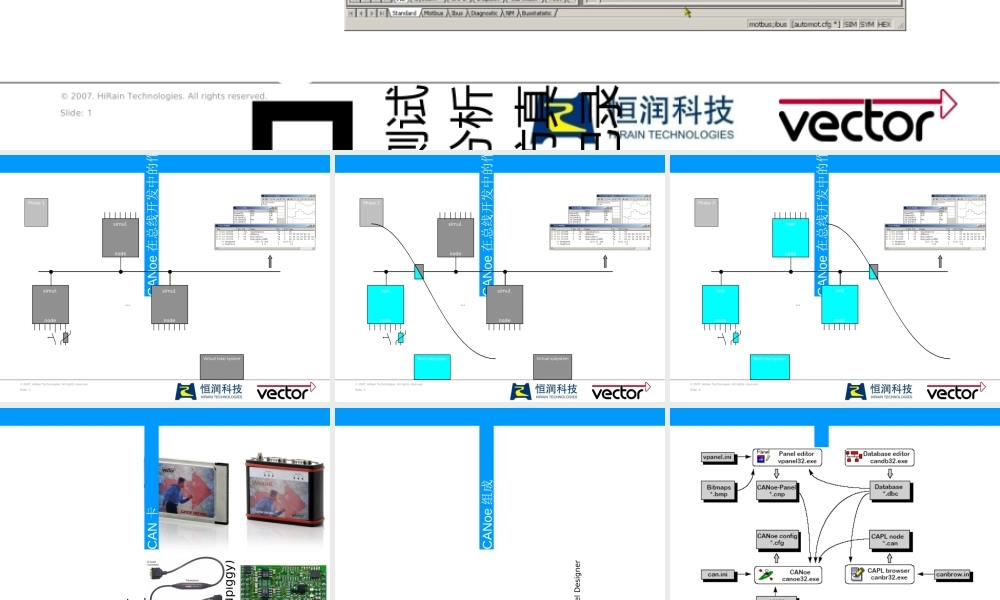The height and width of the screenshot is (600, 1000).
Task: Click the CANoe config *.cfg box
Action: pos(777,540)
